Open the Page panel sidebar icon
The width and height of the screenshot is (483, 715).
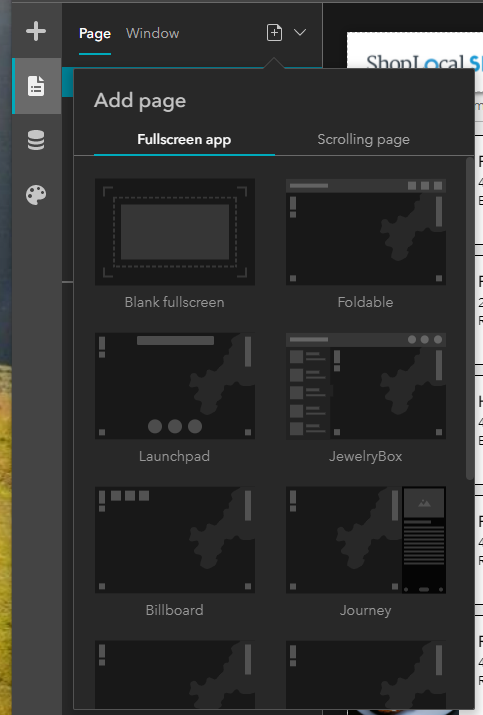[x=36, y=86]
